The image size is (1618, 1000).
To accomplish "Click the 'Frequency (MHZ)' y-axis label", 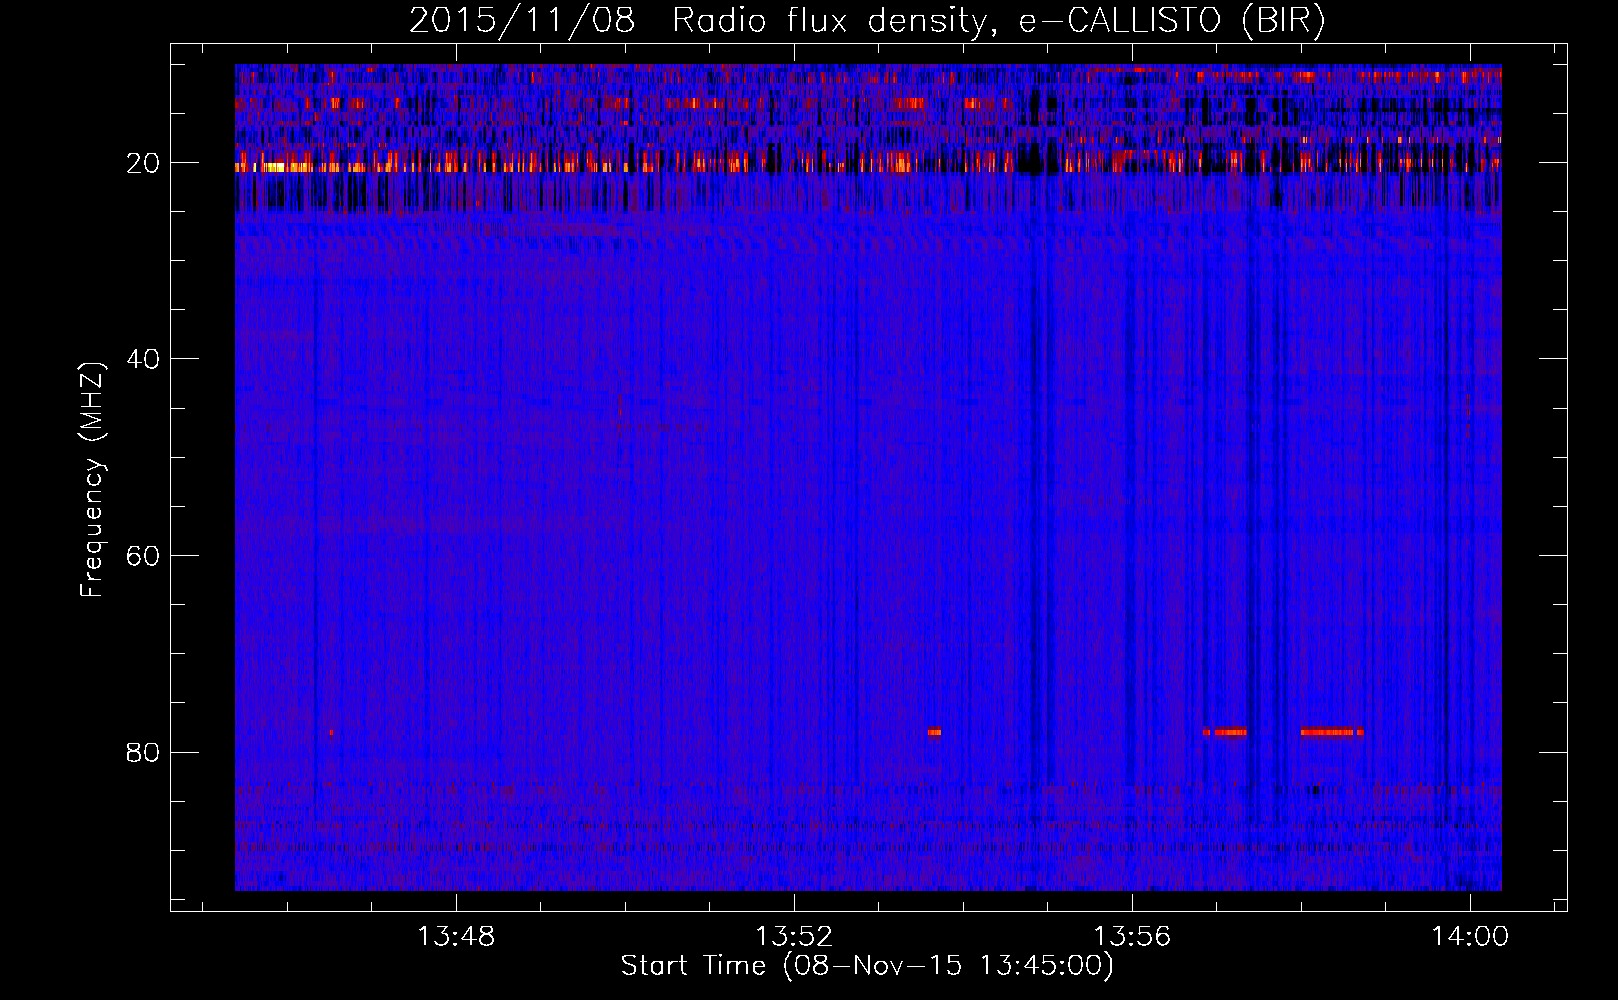I will pos(92,480).
